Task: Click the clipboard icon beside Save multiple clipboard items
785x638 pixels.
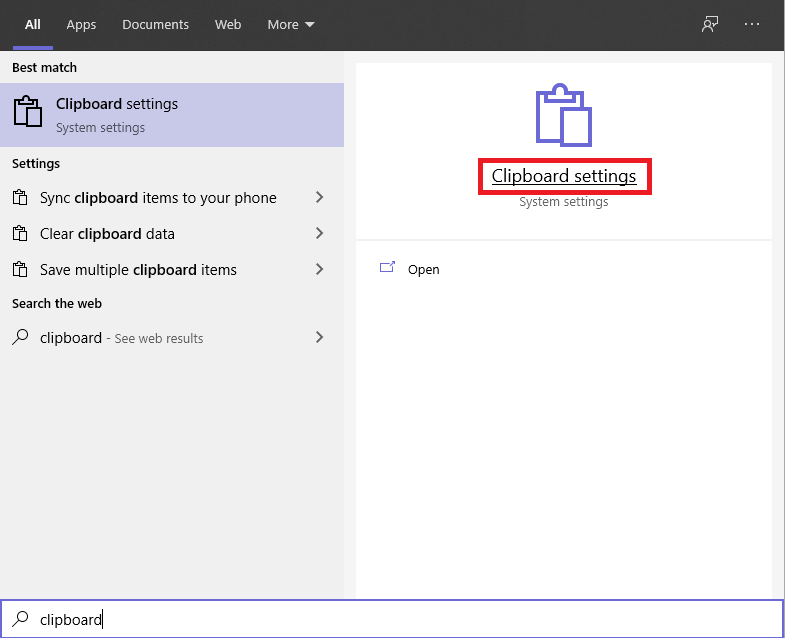Action: (20, 269)
